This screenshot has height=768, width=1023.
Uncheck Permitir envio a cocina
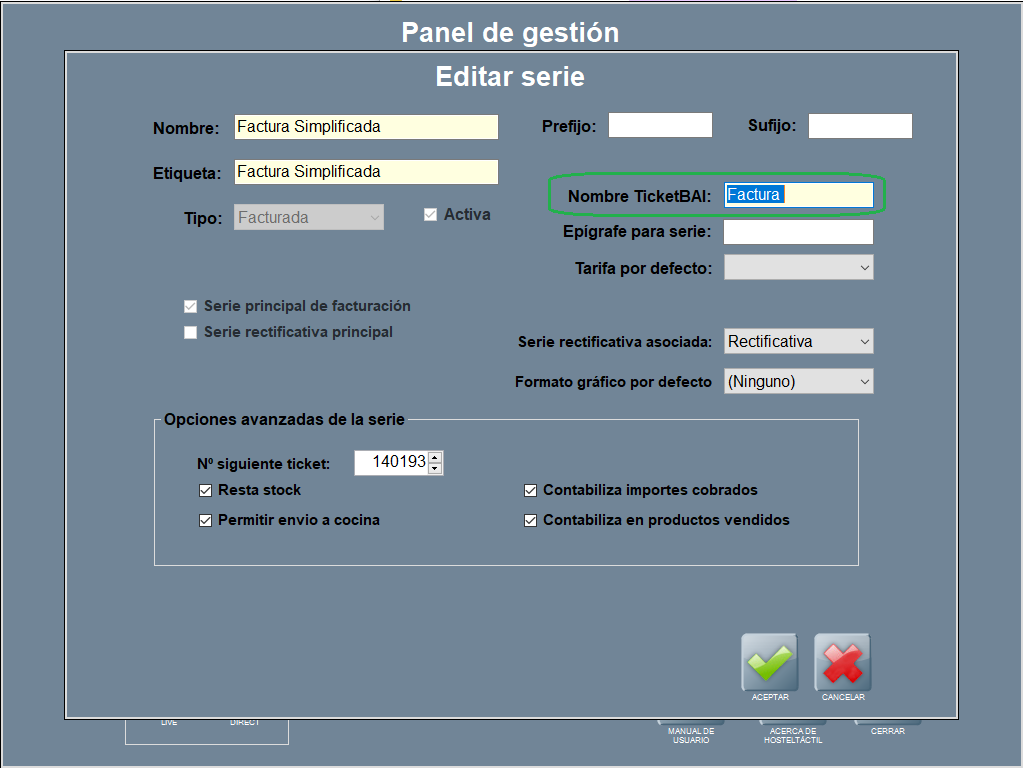pyautogui.click(x=206, y=521)
